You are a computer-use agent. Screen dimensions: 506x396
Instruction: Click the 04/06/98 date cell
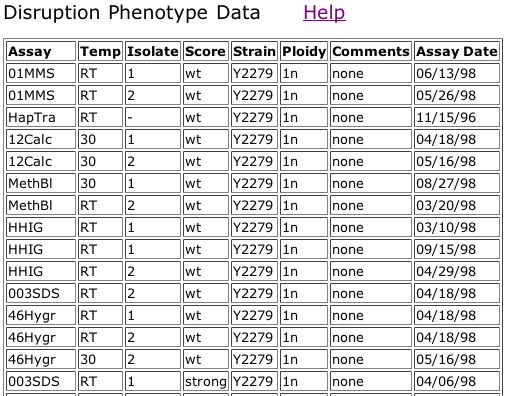click(457, 381)
